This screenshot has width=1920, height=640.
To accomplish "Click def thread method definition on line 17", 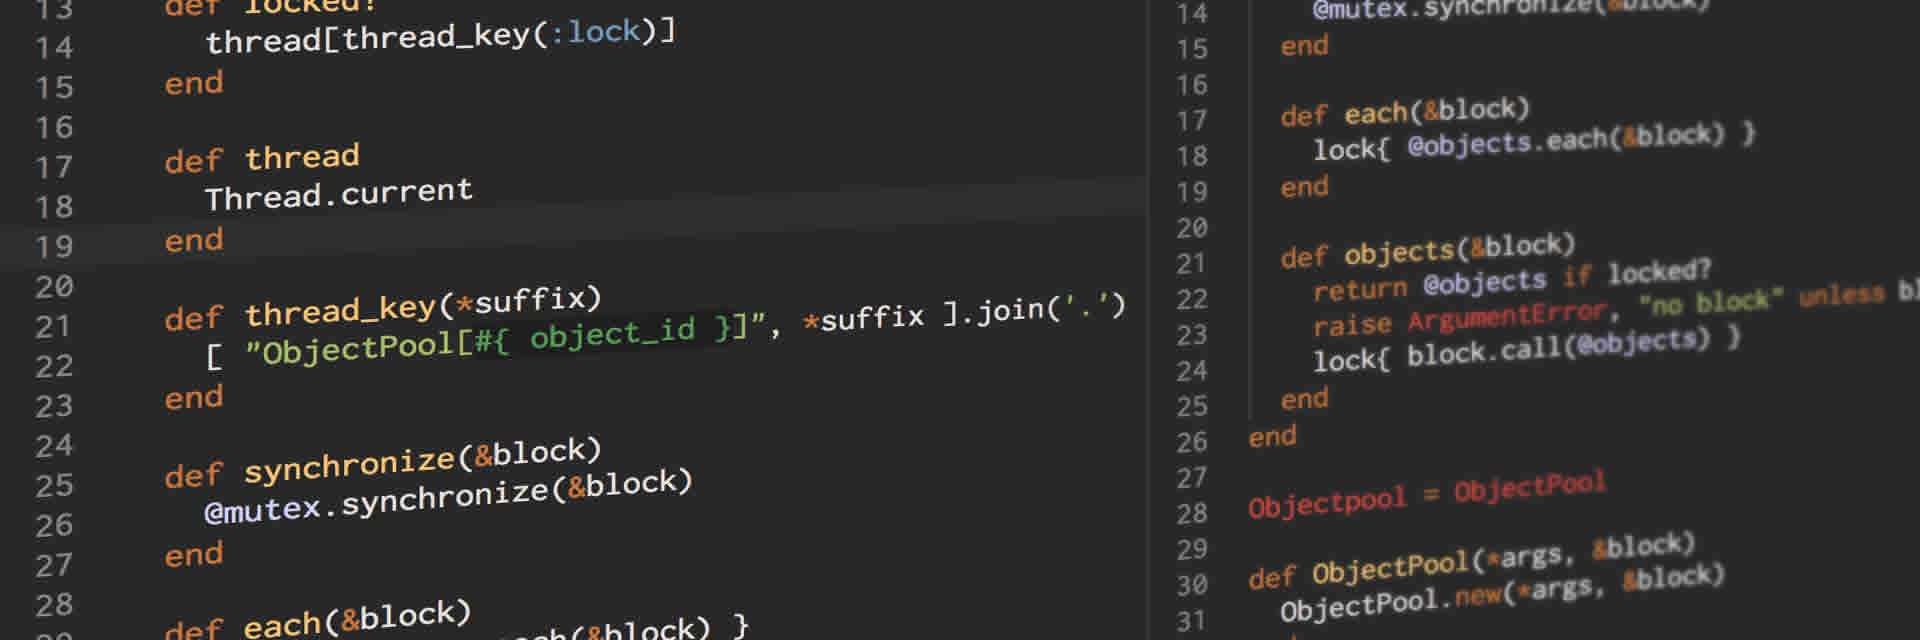I will pyautogui.click(x=262, y=159).
